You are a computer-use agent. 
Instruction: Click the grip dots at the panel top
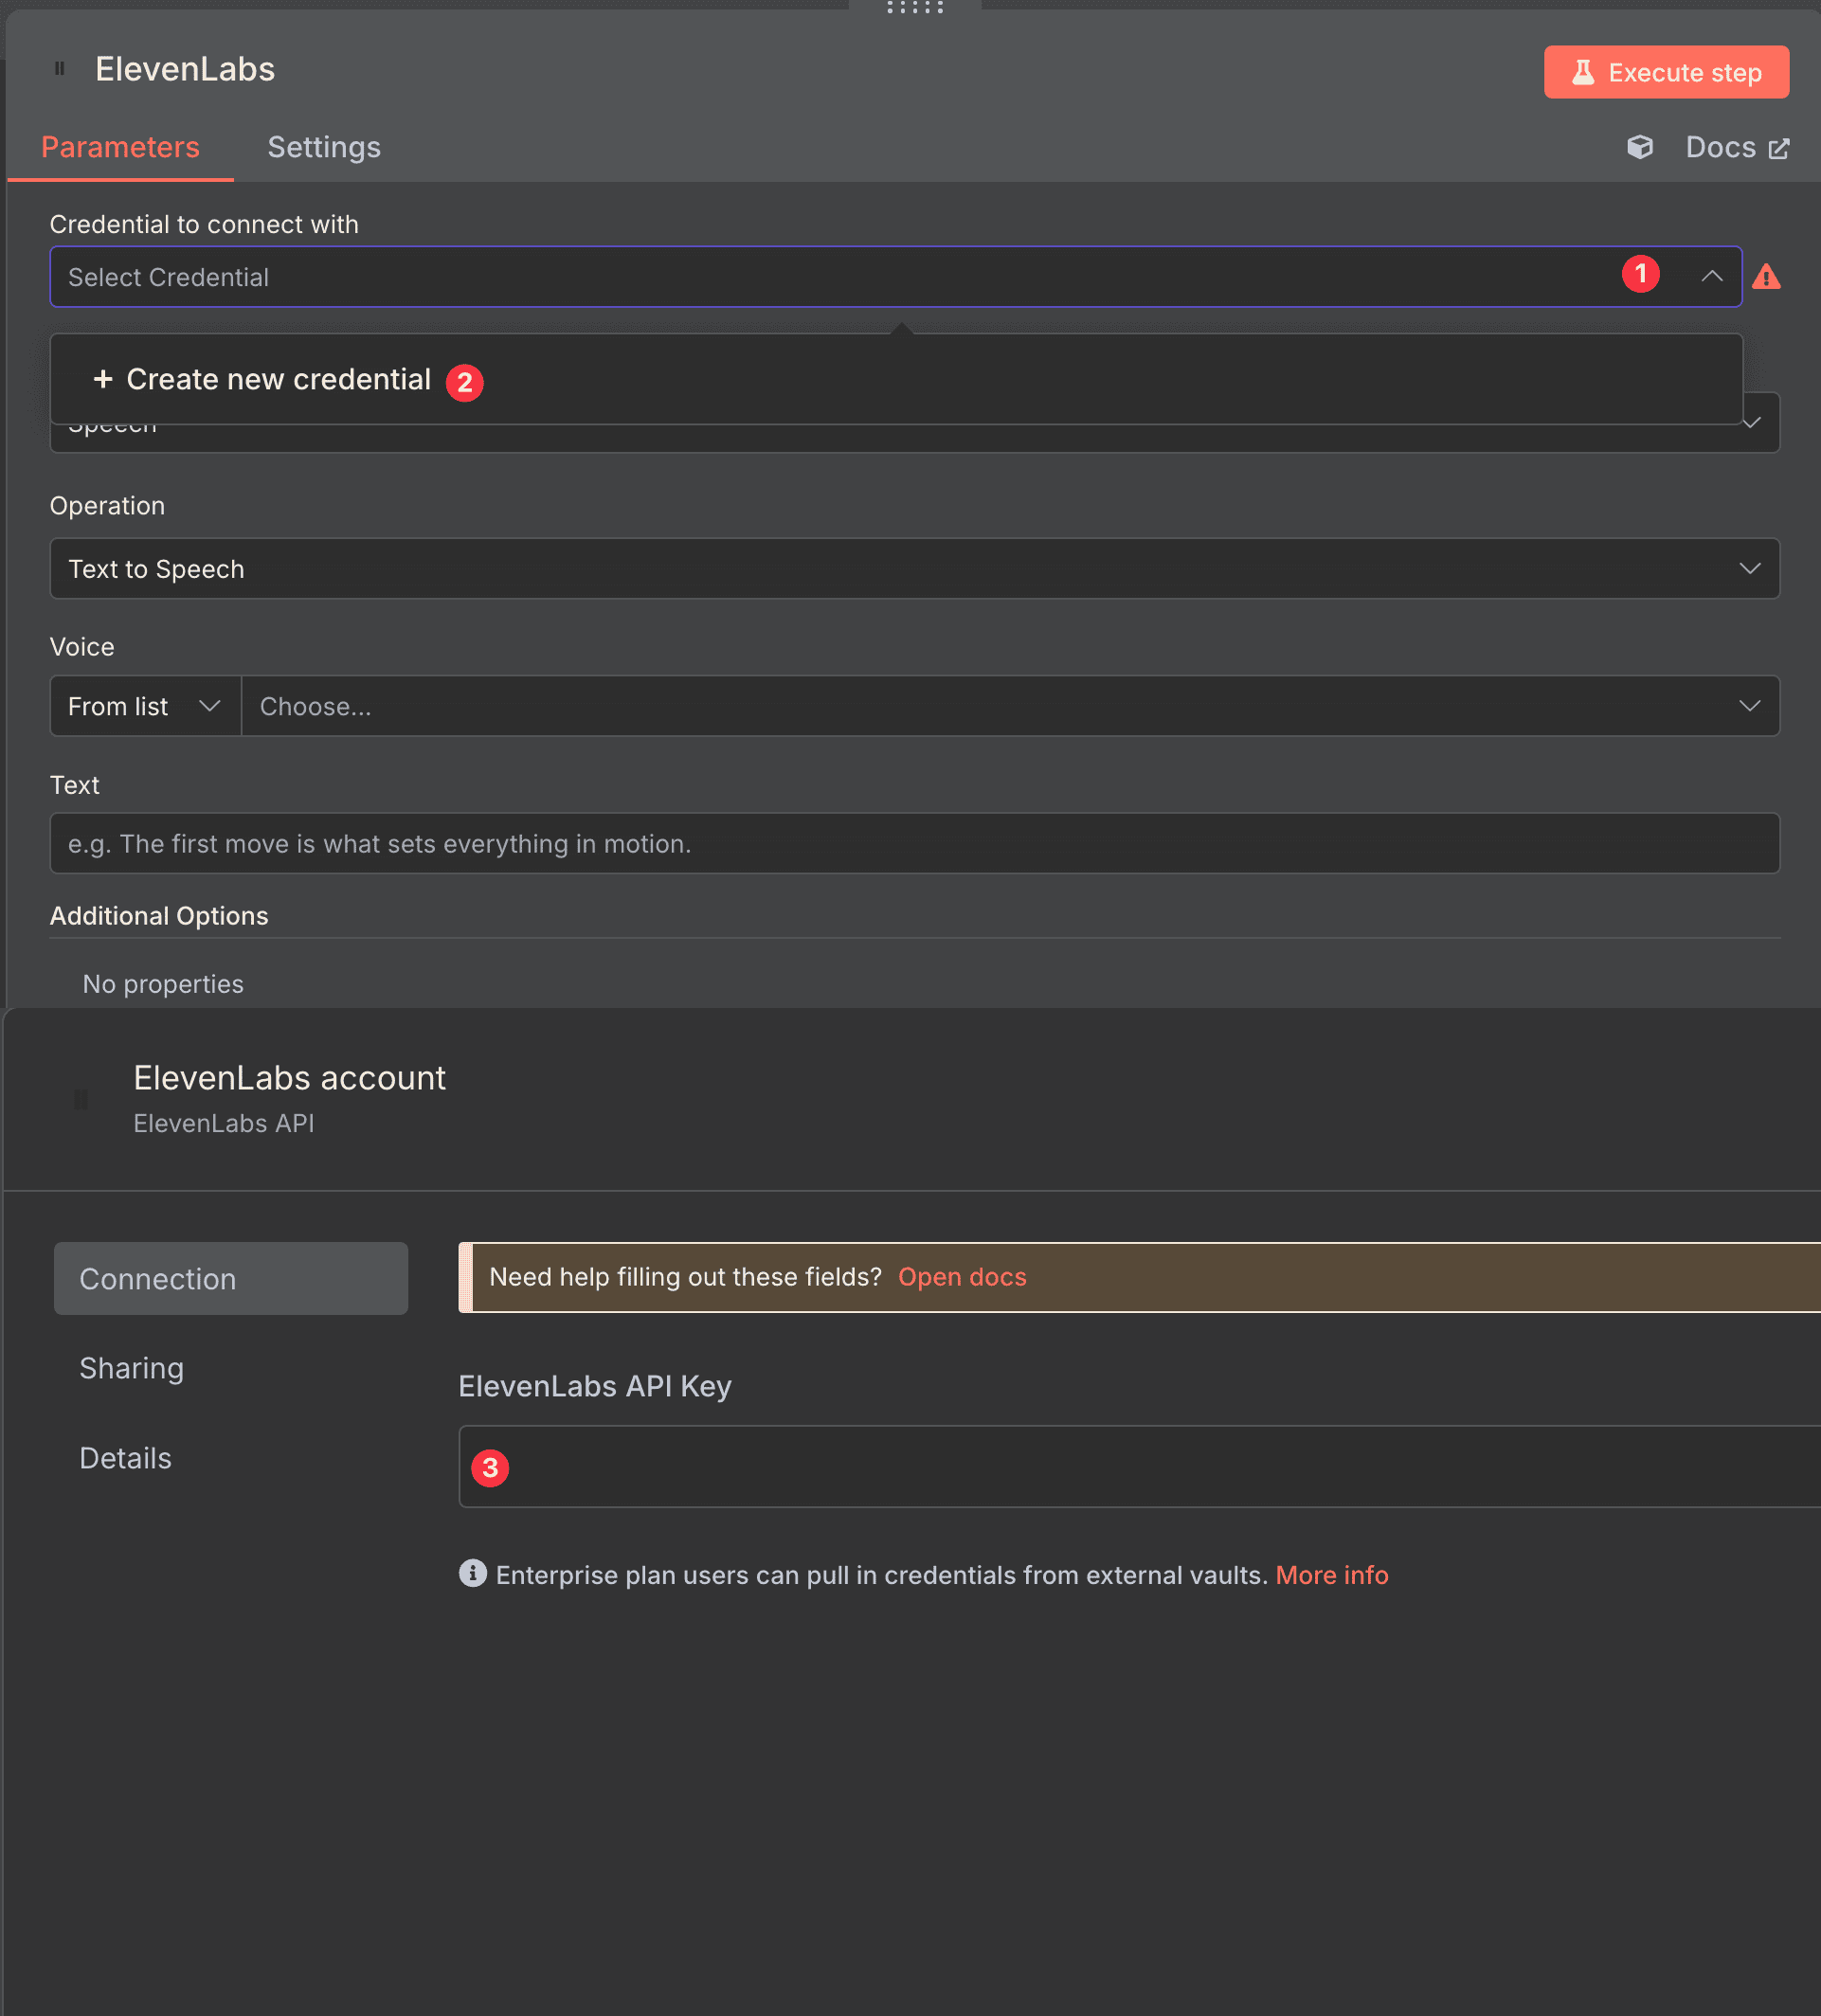(x=913, y=7)
